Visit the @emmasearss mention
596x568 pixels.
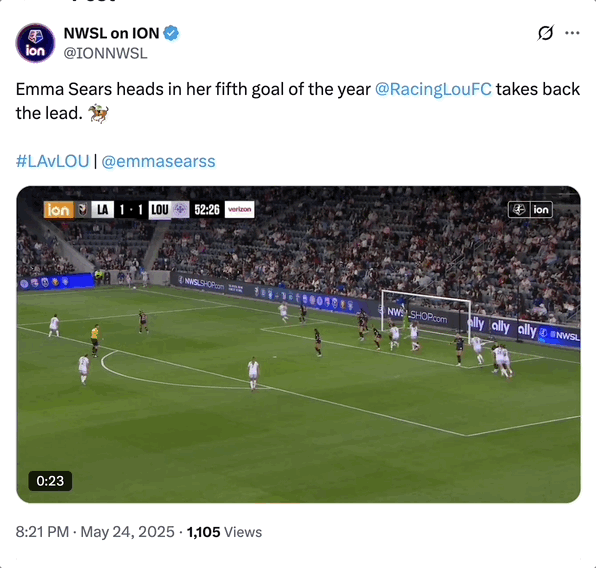tap(158, 161)
